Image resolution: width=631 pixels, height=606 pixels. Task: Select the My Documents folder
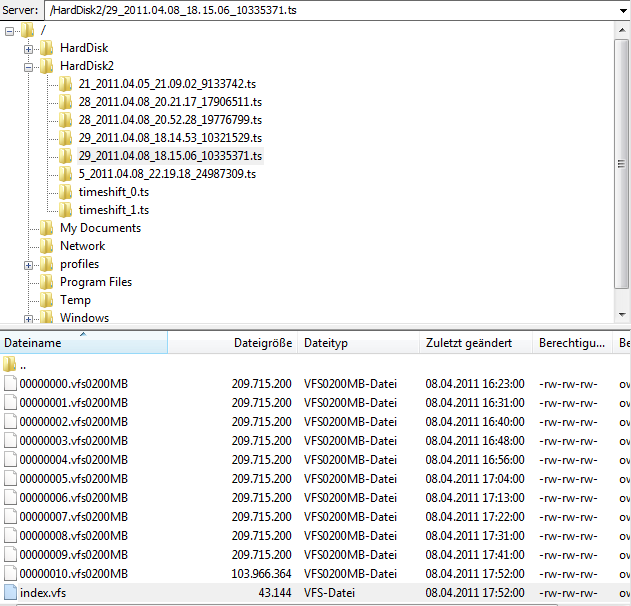click(x=101, y=228)
